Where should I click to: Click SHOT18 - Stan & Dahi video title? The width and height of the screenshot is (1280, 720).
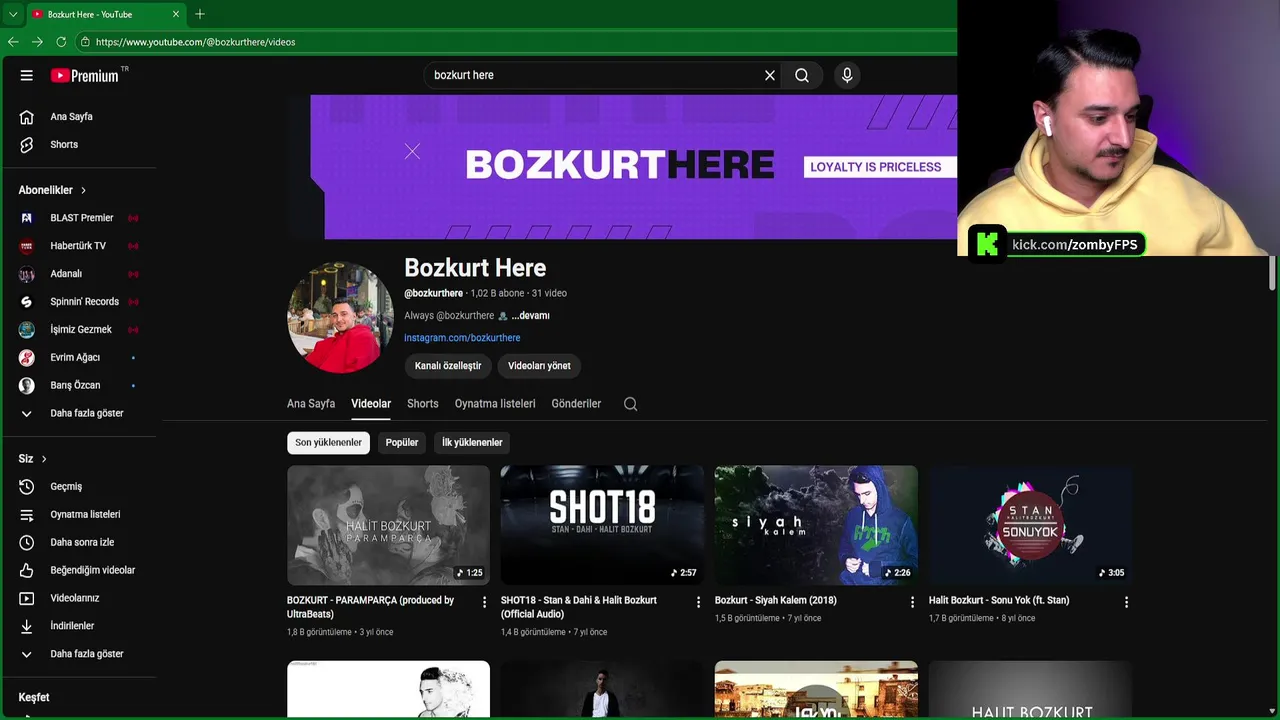(x=579, y=607)
